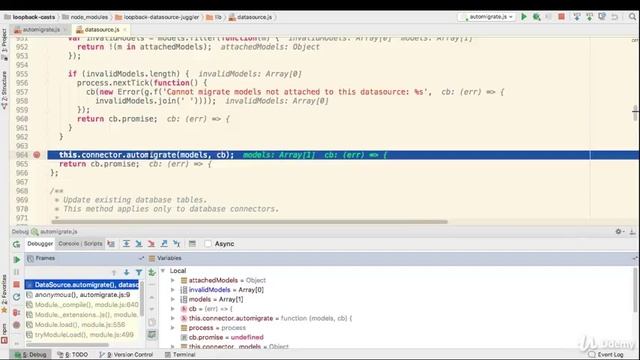Expand the process variable
The width and height of the screenshot is (640, 360).
click(x=173, y=328)
